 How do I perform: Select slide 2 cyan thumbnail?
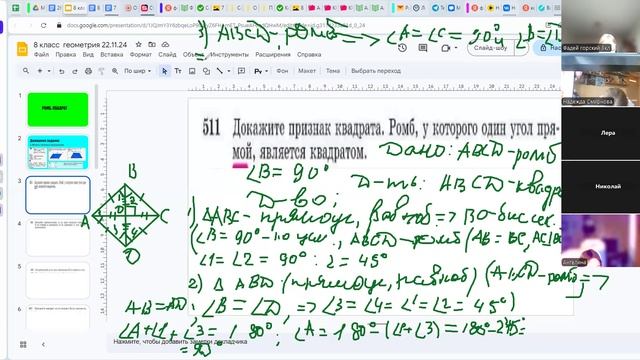[x=58, y=152]
